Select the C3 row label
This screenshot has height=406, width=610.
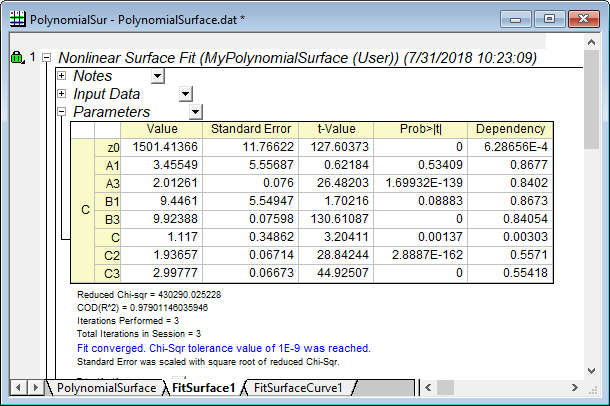pyautogui.click(x=108, y=273)
